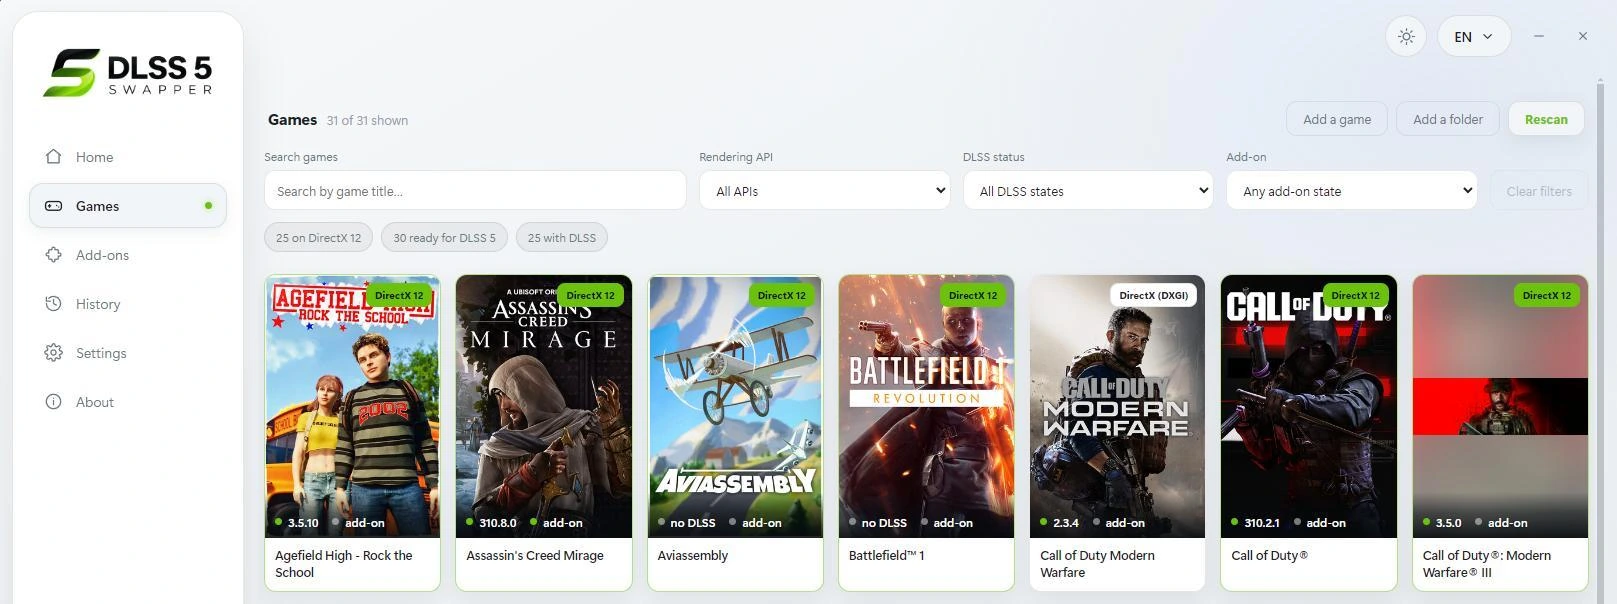Image resolution: width=1617 pixels, height=604 pixels.
Task: Click the About info icon in sidebar
Action: [x=54, y=402]
